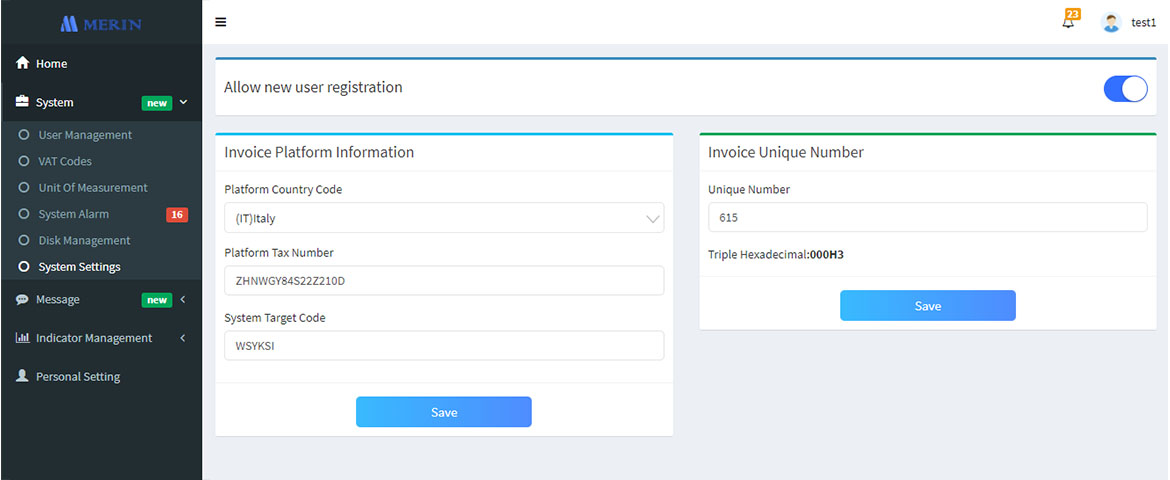This screenshot has width=1170, height=480.
Task: Save the Invoice Platform Information form
Action: pyautogui.click(x=444, y=412)
